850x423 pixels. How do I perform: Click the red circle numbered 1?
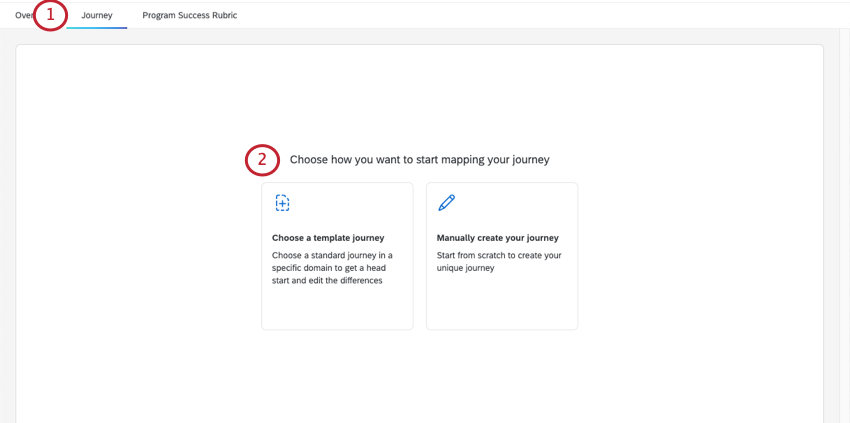point(50,15)
